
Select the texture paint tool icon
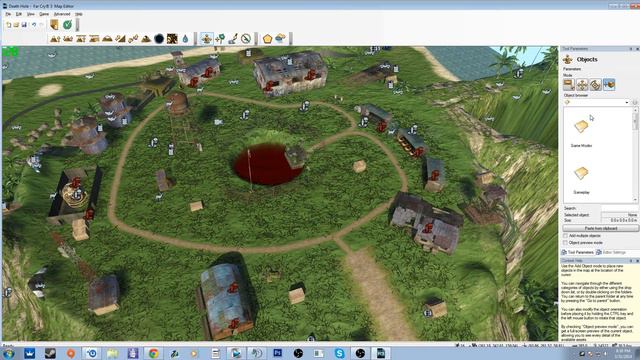pyautogui.click(x=172, y=39)
